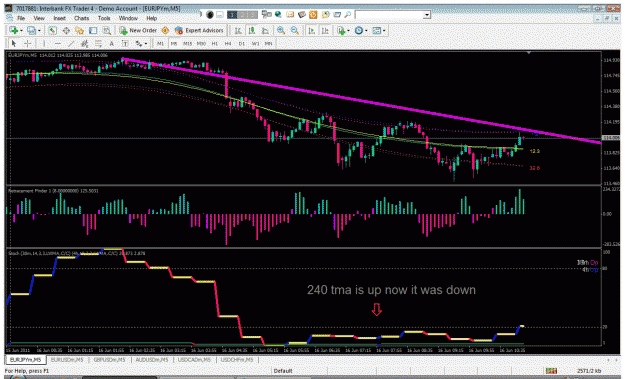Switch to D1 timeframe
Viewport: 625px width, 379px height.
(242, 43)
